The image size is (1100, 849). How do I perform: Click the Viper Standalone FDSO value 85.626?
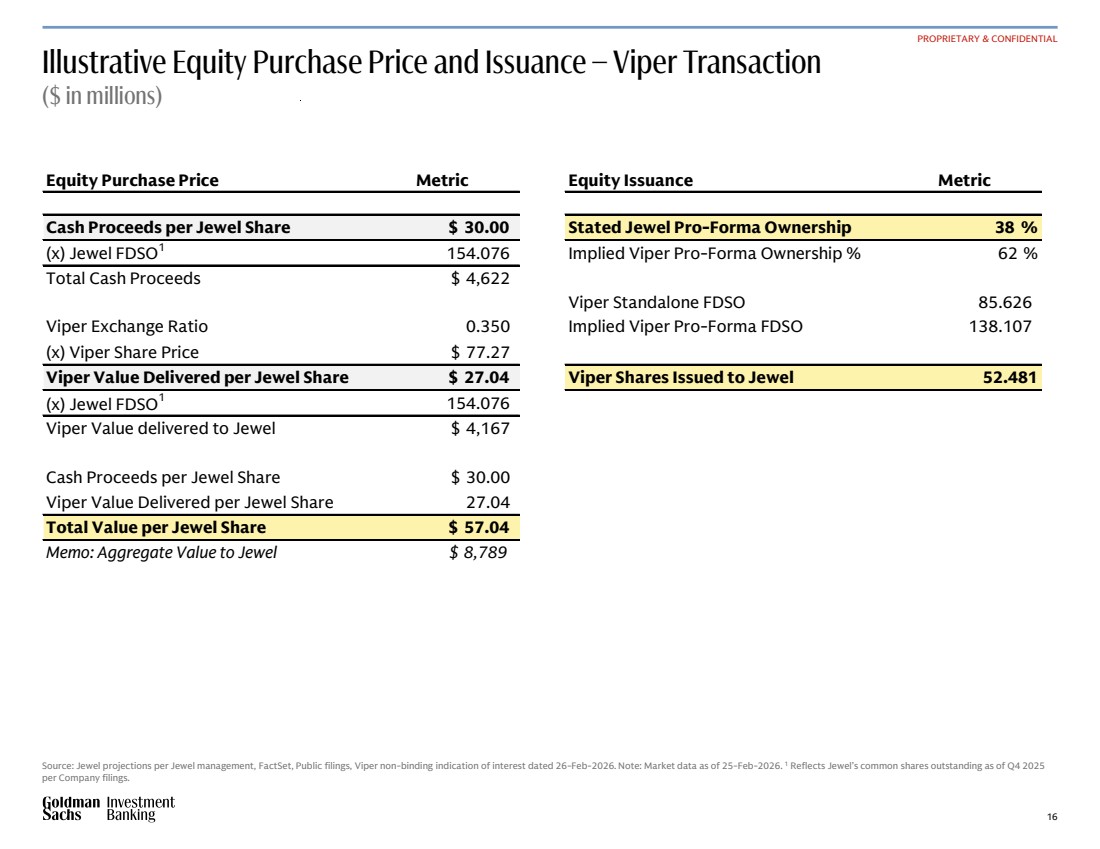point(1004,302)
